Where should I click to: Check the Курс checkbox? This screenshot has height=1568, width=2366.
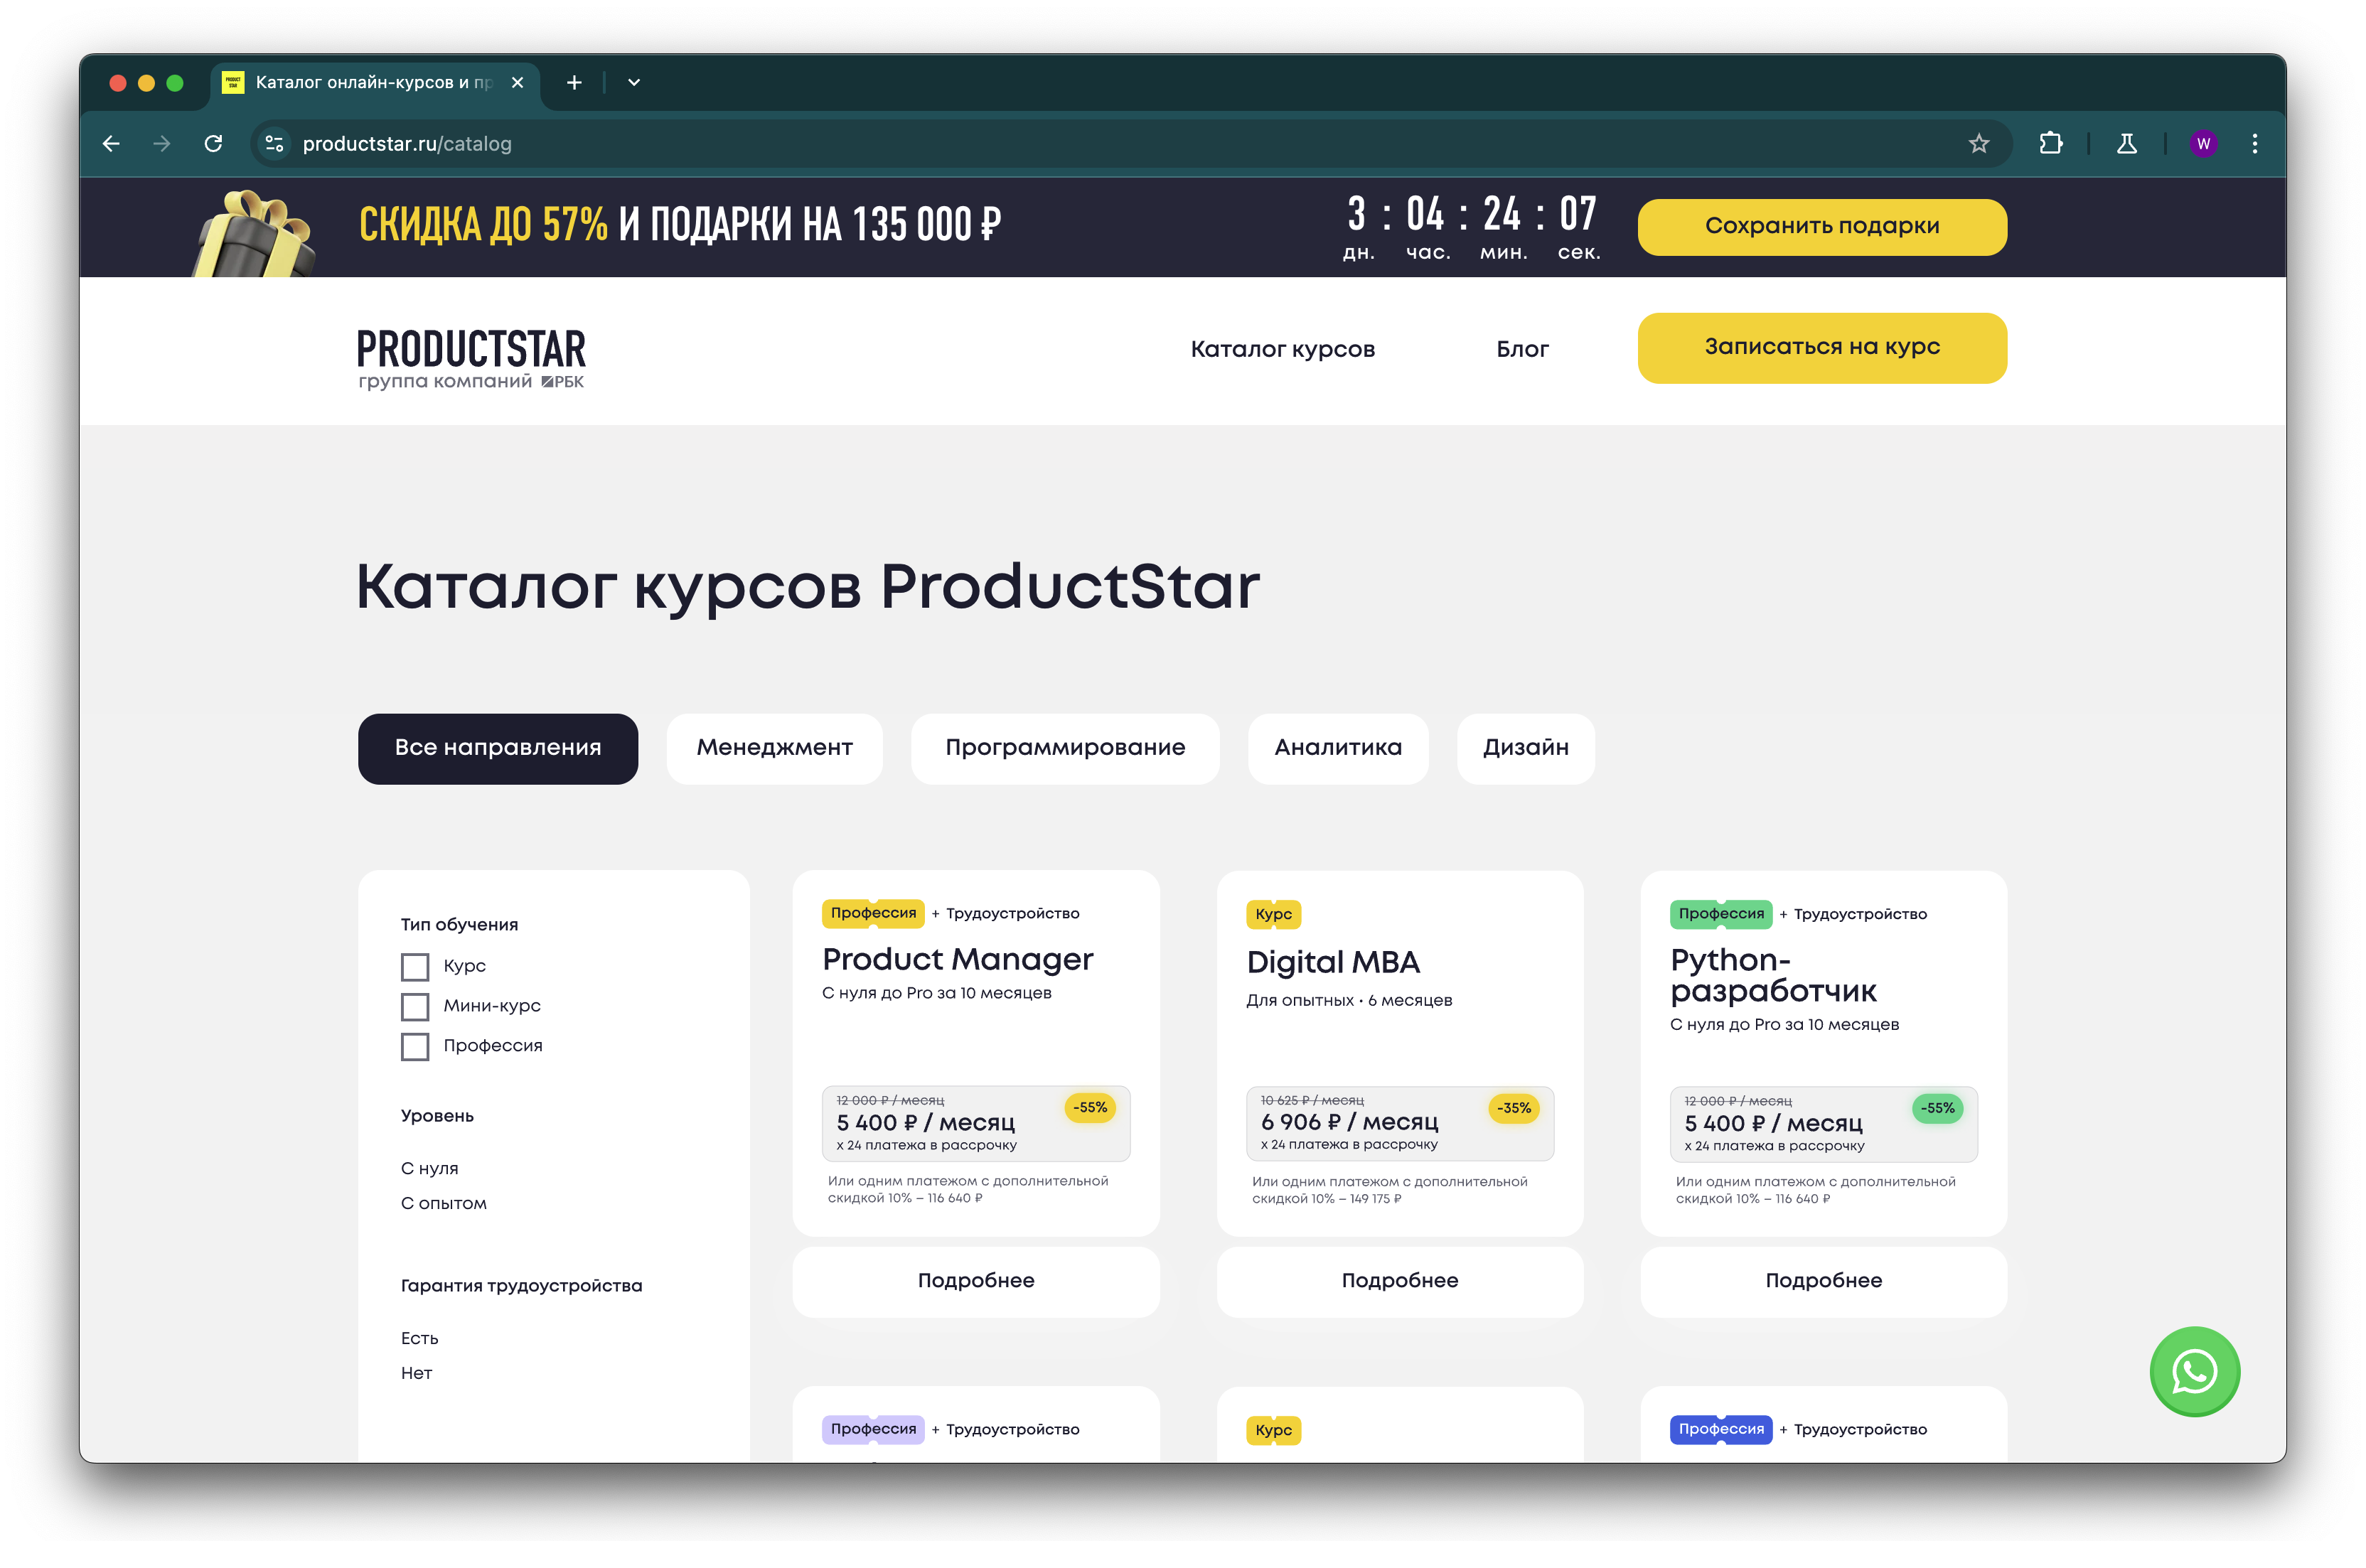click(x=414, y=966)
